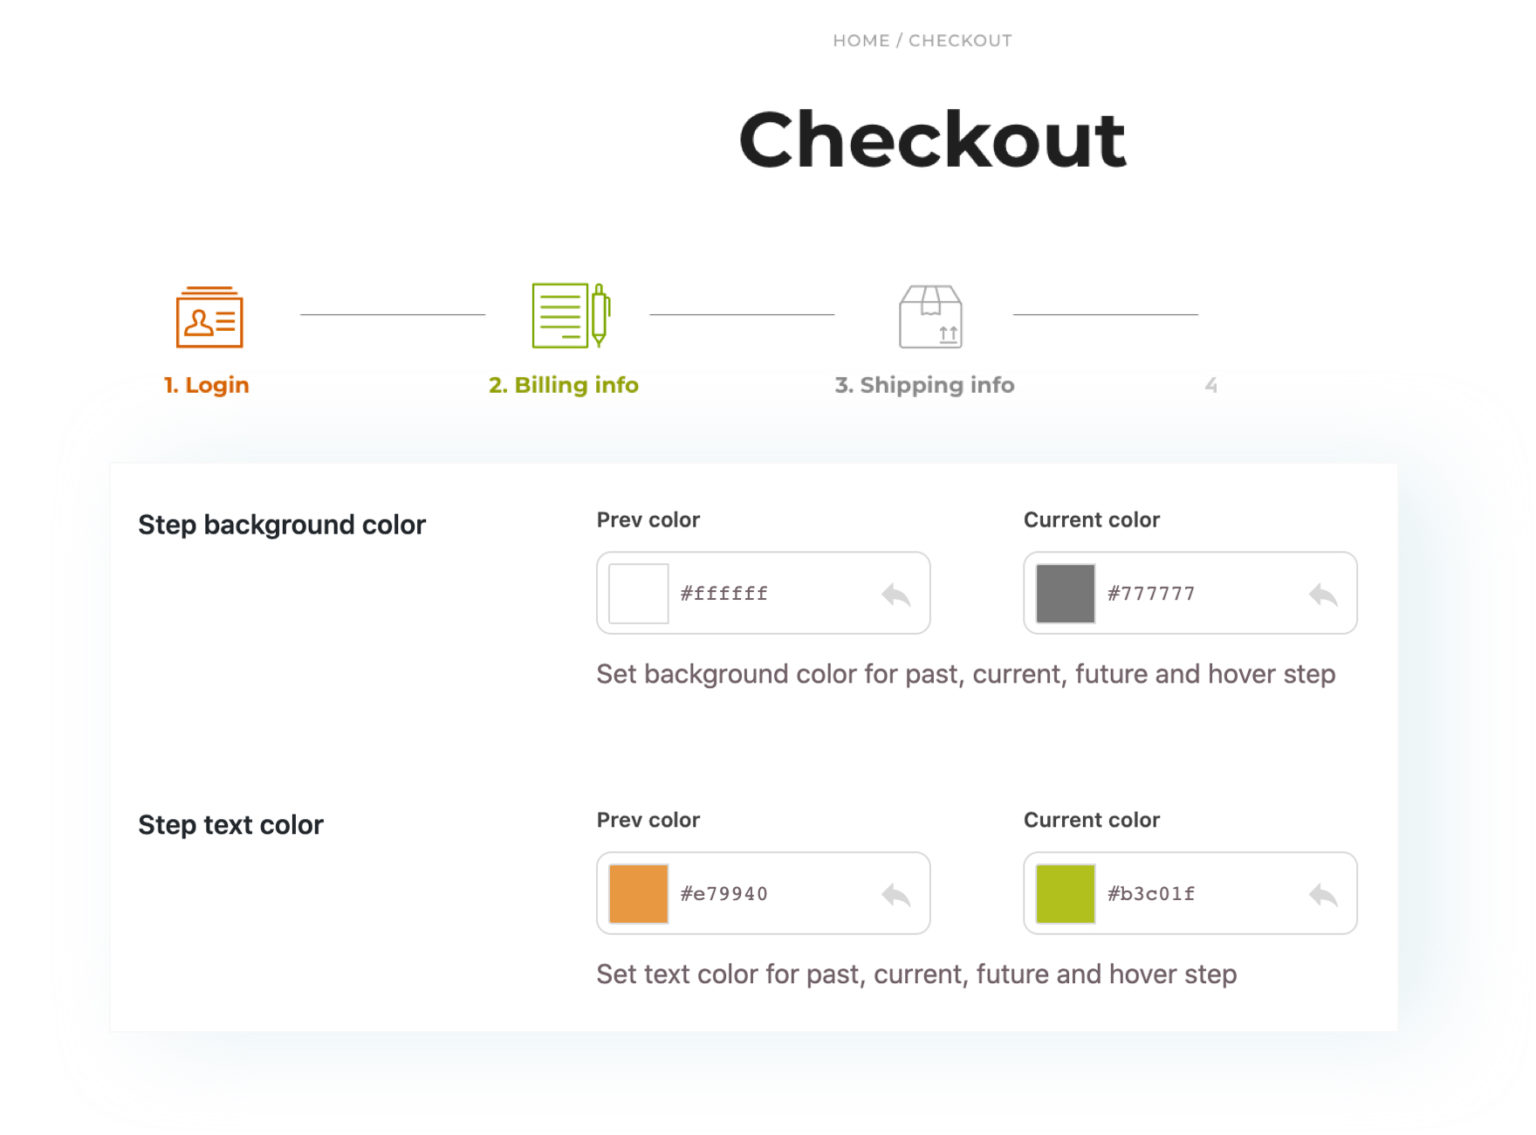This screenshot has height=1135, width=1536.
Task: Pick the white step background Prev color swatch
Action: click(637, 592)
